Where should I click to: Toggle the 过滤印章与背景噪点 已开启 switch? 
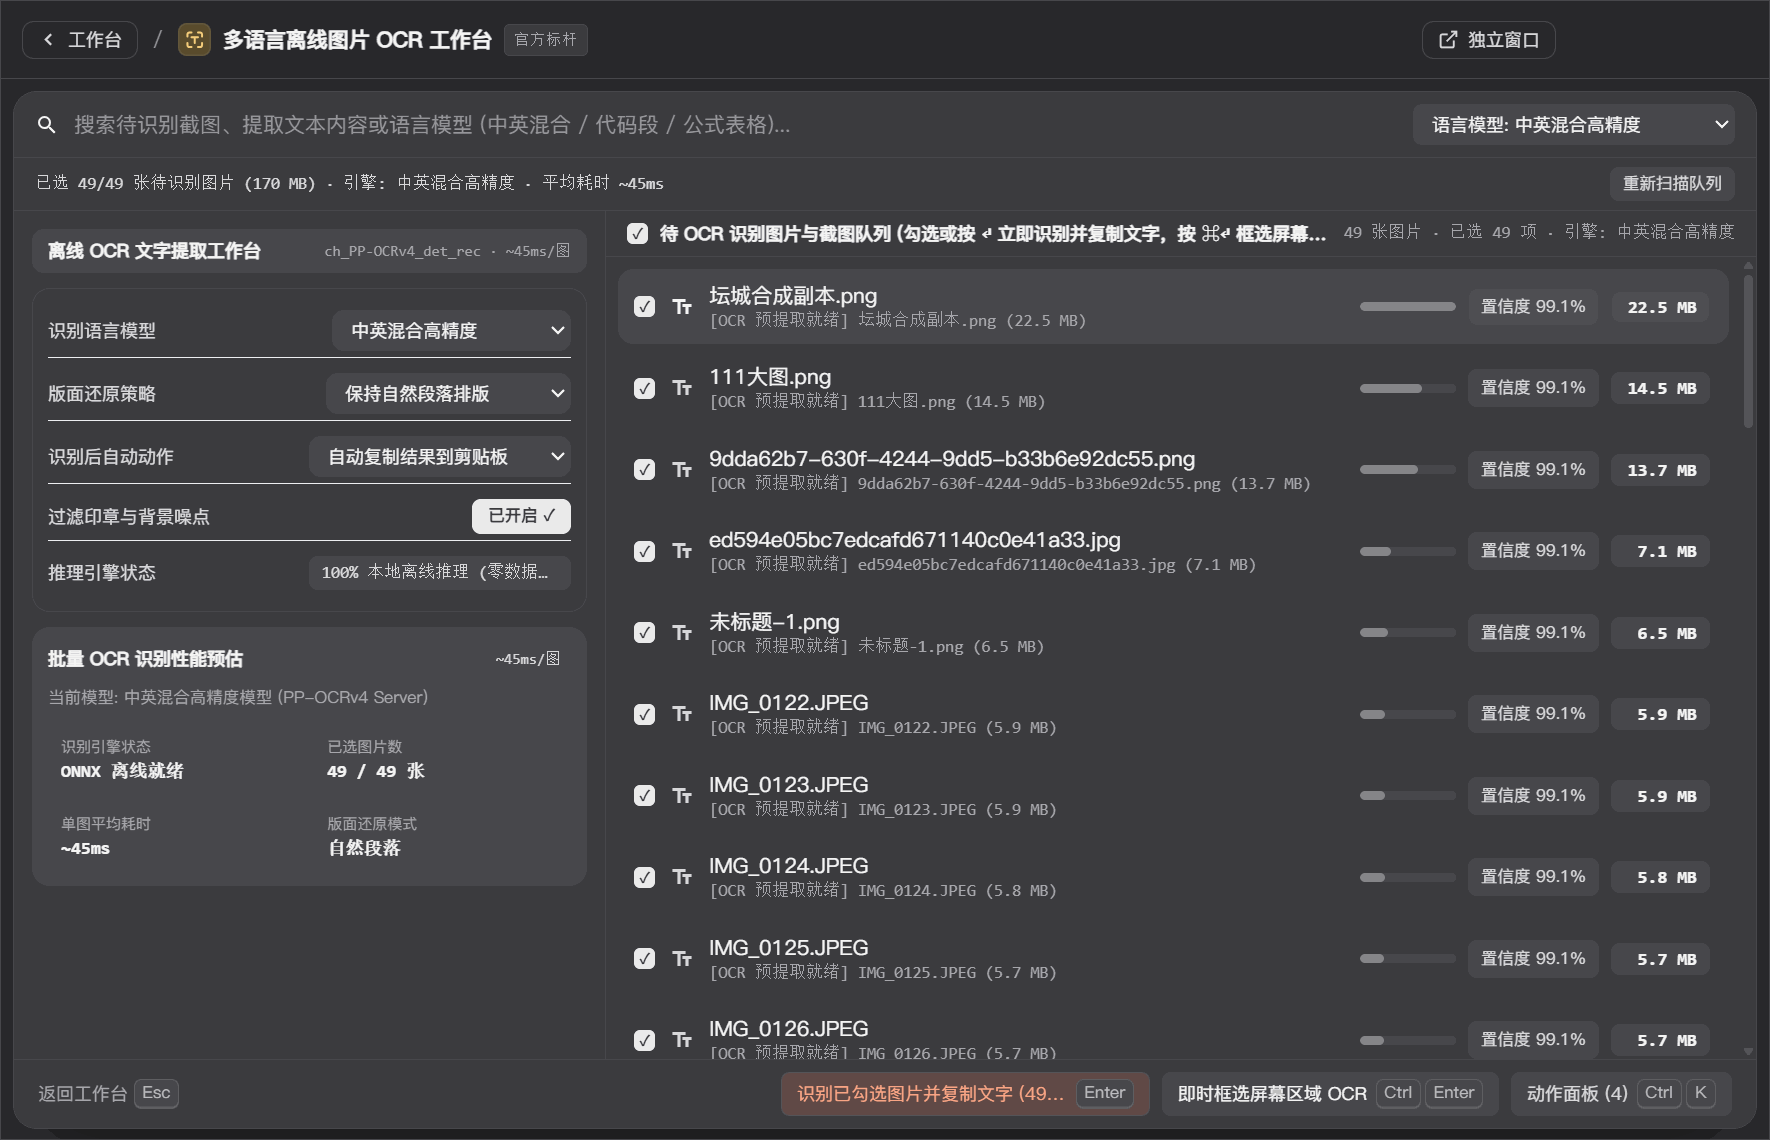pyautogui.click(x=521, y=516)
